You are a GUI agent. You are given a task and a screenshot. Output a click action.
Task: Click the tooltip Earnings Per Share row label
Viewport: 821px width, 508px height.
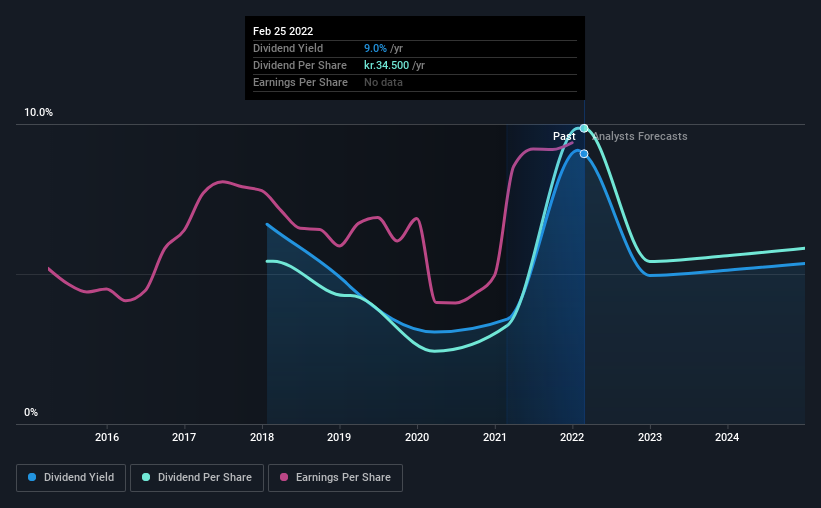click(300, 82)
